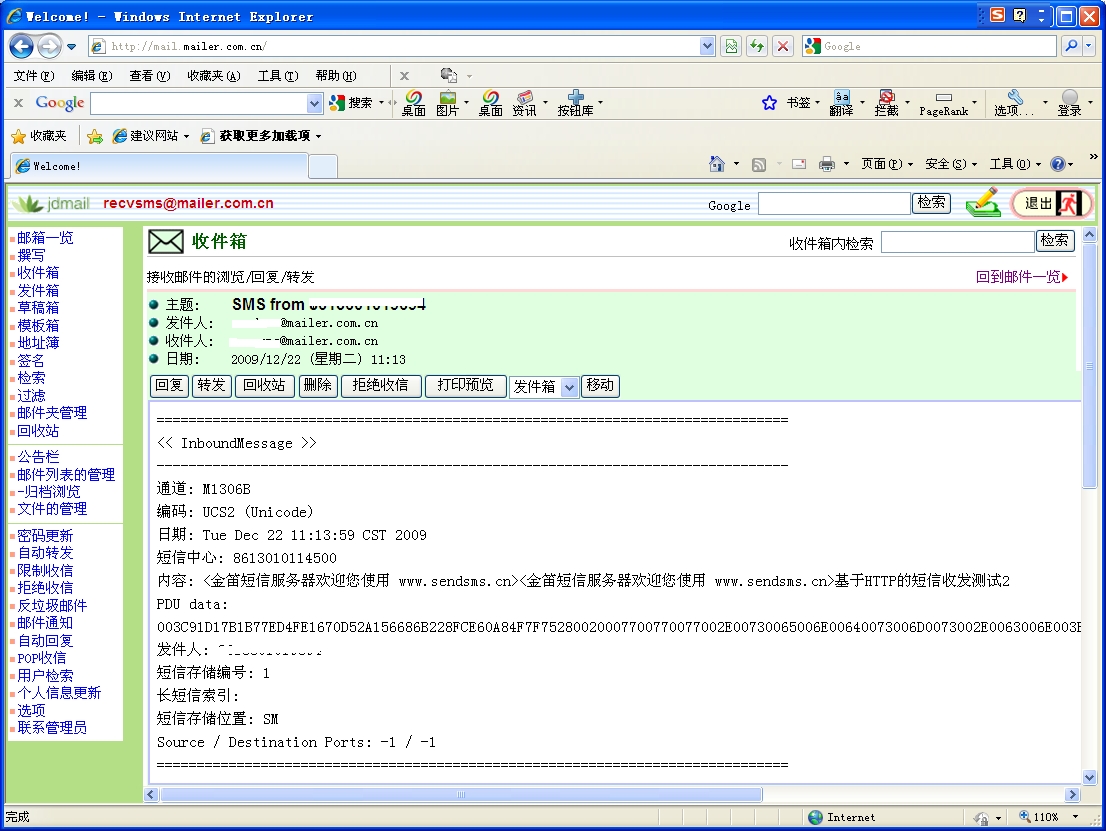Click the Google toolbar 图片 icon
This screenshot has width=1106, height=831.
point(447,103)
